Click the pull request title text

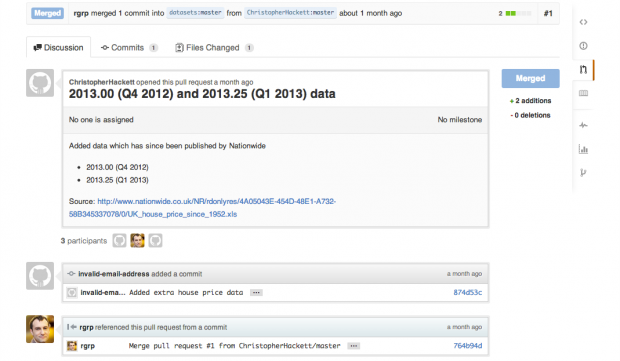click(202, 94)
